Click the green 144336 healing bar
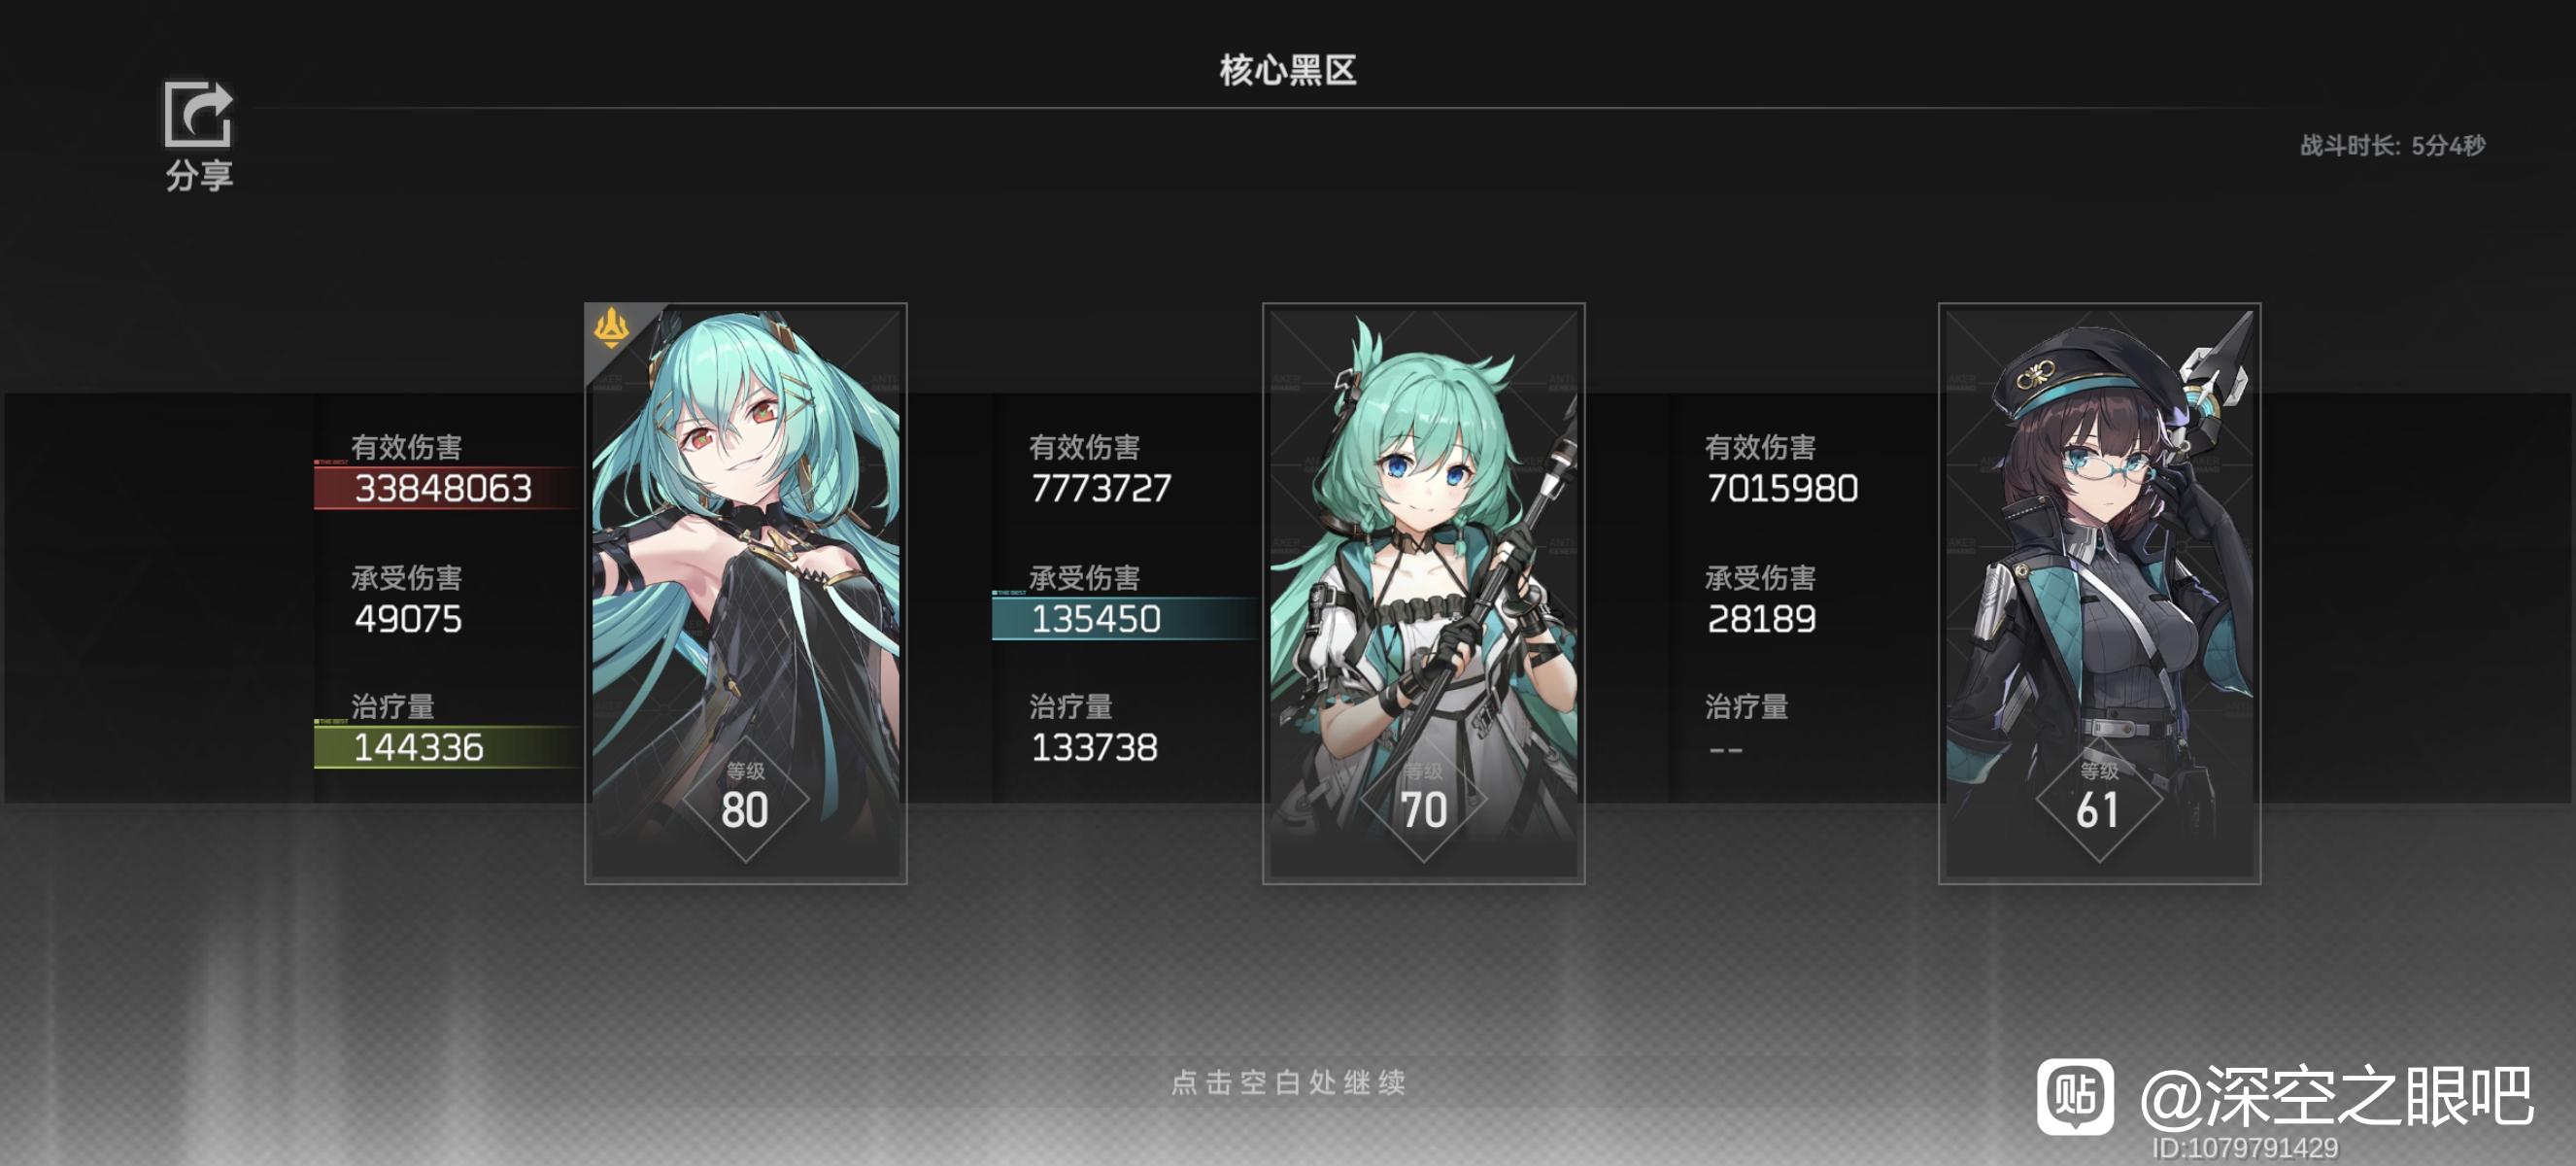Viewport: 2576px width, 1166px height. pos(447,747)
